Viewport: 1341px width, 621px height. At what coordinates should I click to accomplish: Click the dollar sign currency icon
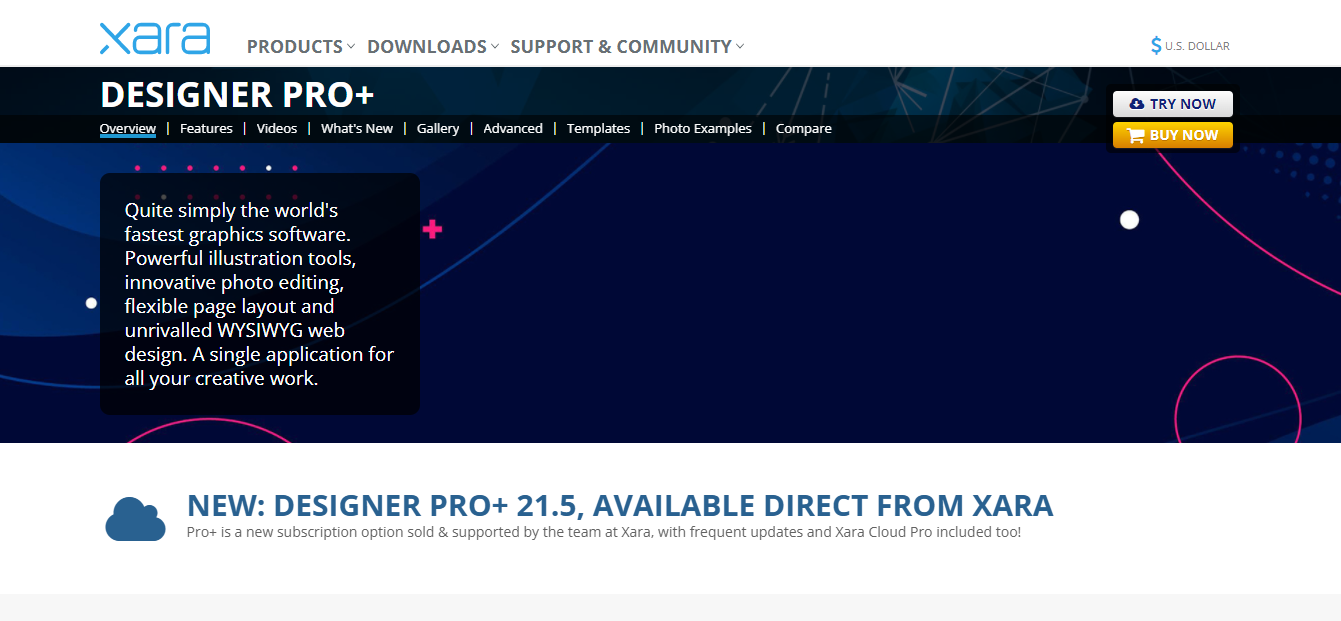coord(1156,45)
